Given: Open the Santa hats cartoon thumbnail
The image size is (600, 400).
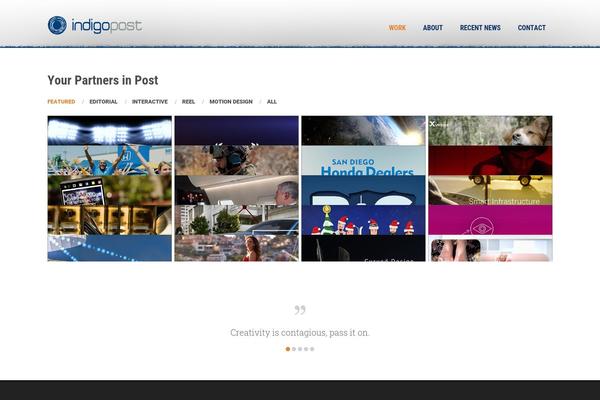Looking at the screenshot, I should 364,220.
